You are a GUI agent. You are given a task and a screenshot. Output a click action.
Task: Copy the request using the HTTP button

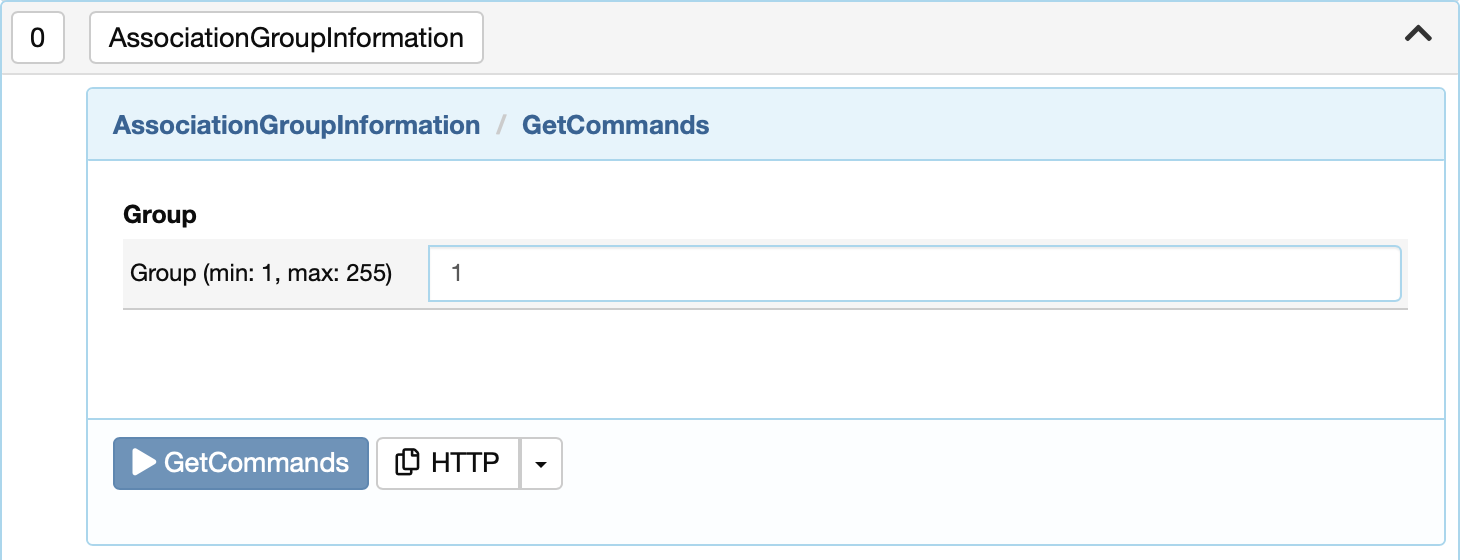448,463
